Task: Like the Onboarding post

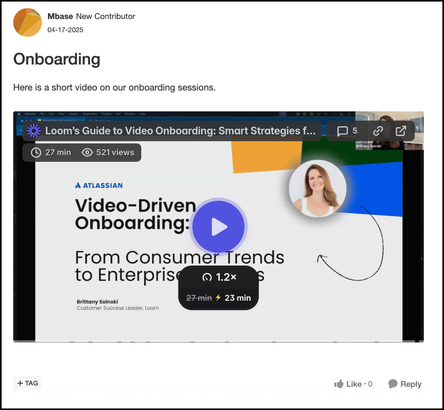Action: (x=353, y=384)
